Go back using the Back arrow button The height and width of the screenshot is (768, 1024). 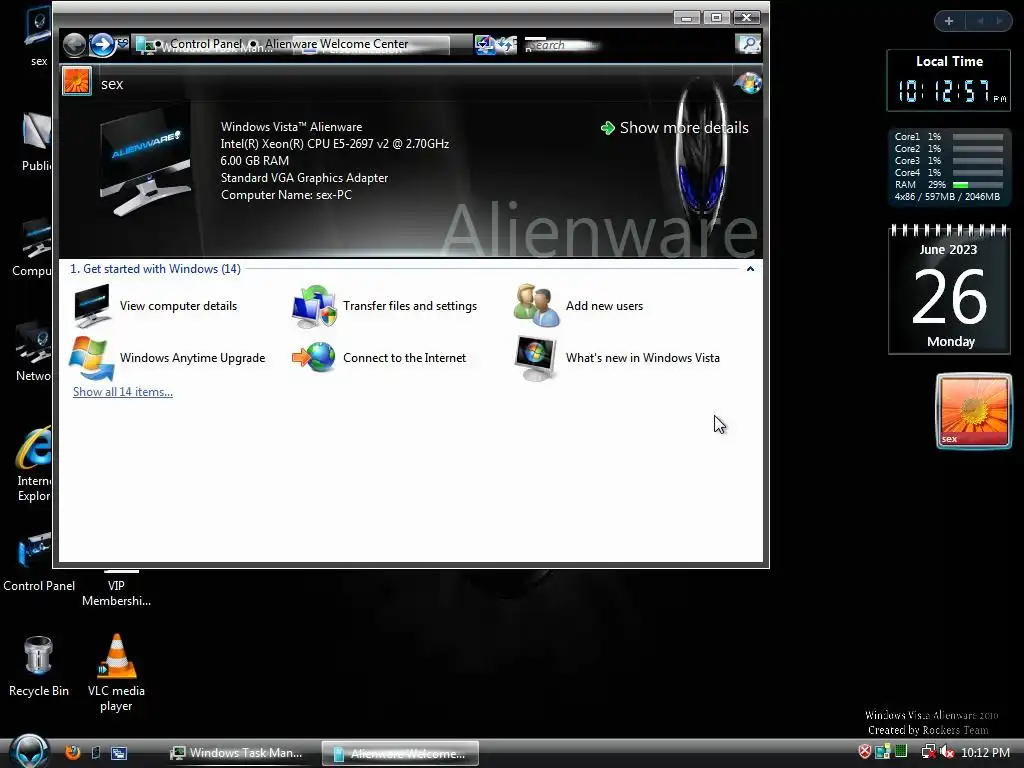coord(75,44)
